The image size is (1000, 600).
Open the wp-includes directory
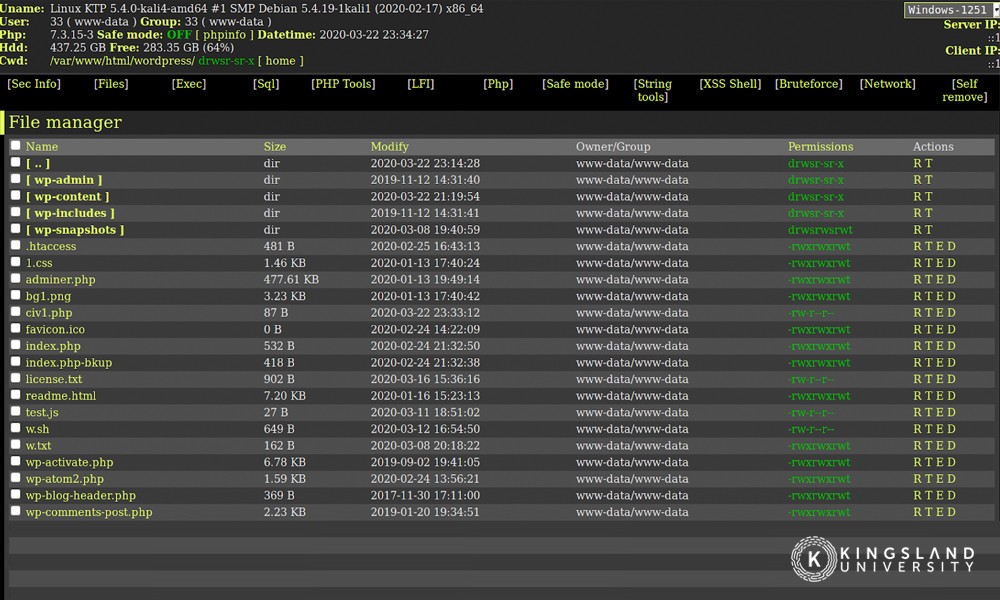(70, 213)
